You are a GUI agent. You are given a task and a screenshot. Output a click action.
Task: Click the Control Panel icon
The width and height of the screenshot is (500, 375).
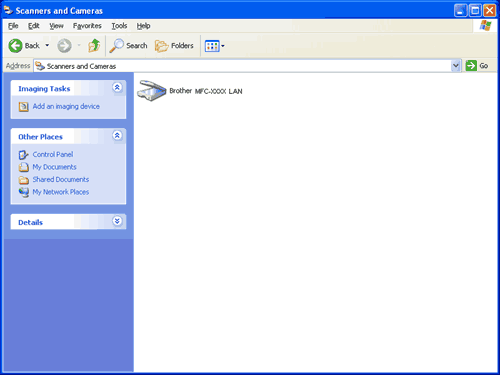[23, 155]
